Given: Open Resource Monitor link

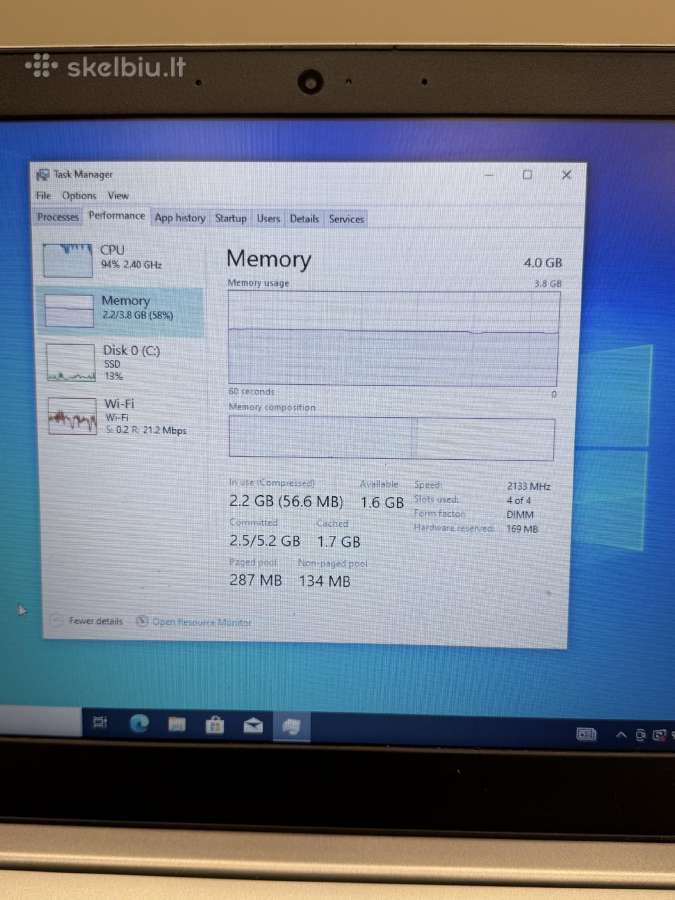Looking at the screenshot, I should click(x=201, y=622).
